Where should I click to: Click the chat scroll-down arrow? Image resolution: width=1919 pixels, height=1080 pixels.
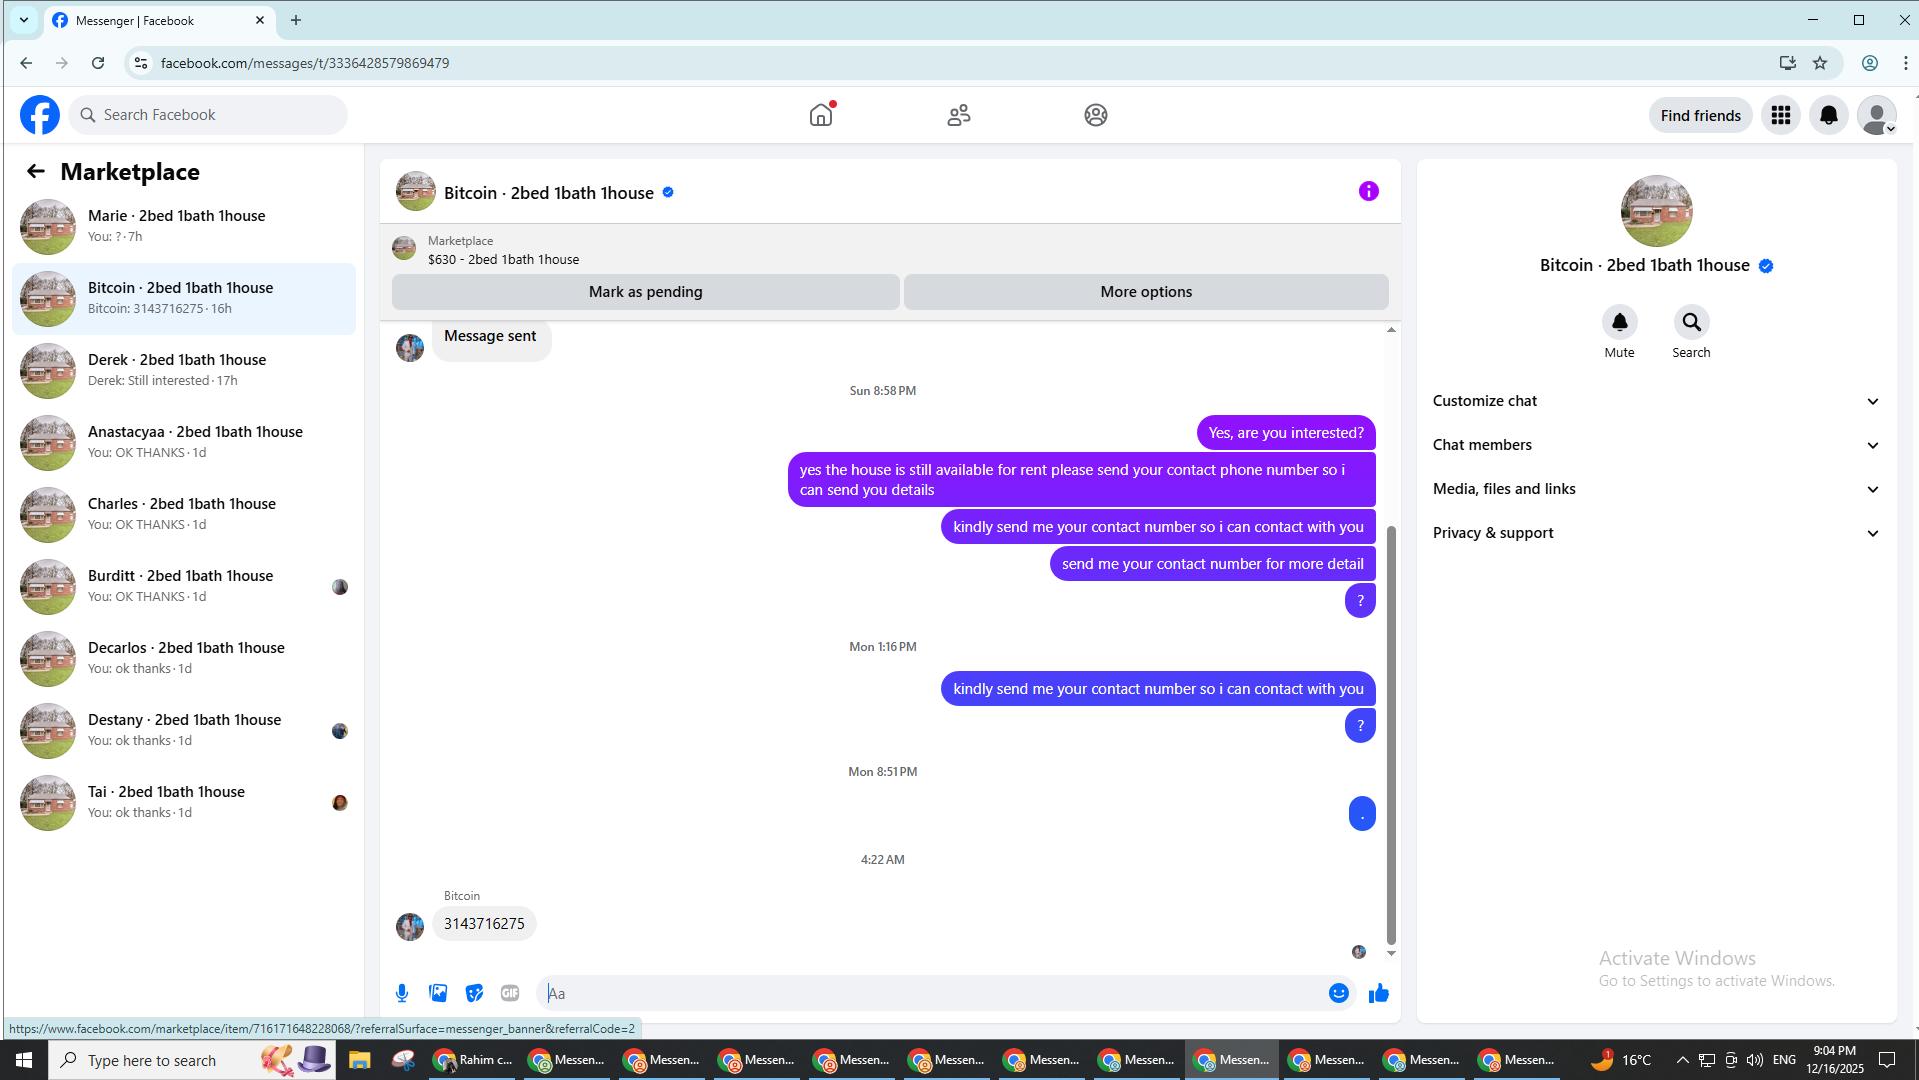[x=1391, y=954]
